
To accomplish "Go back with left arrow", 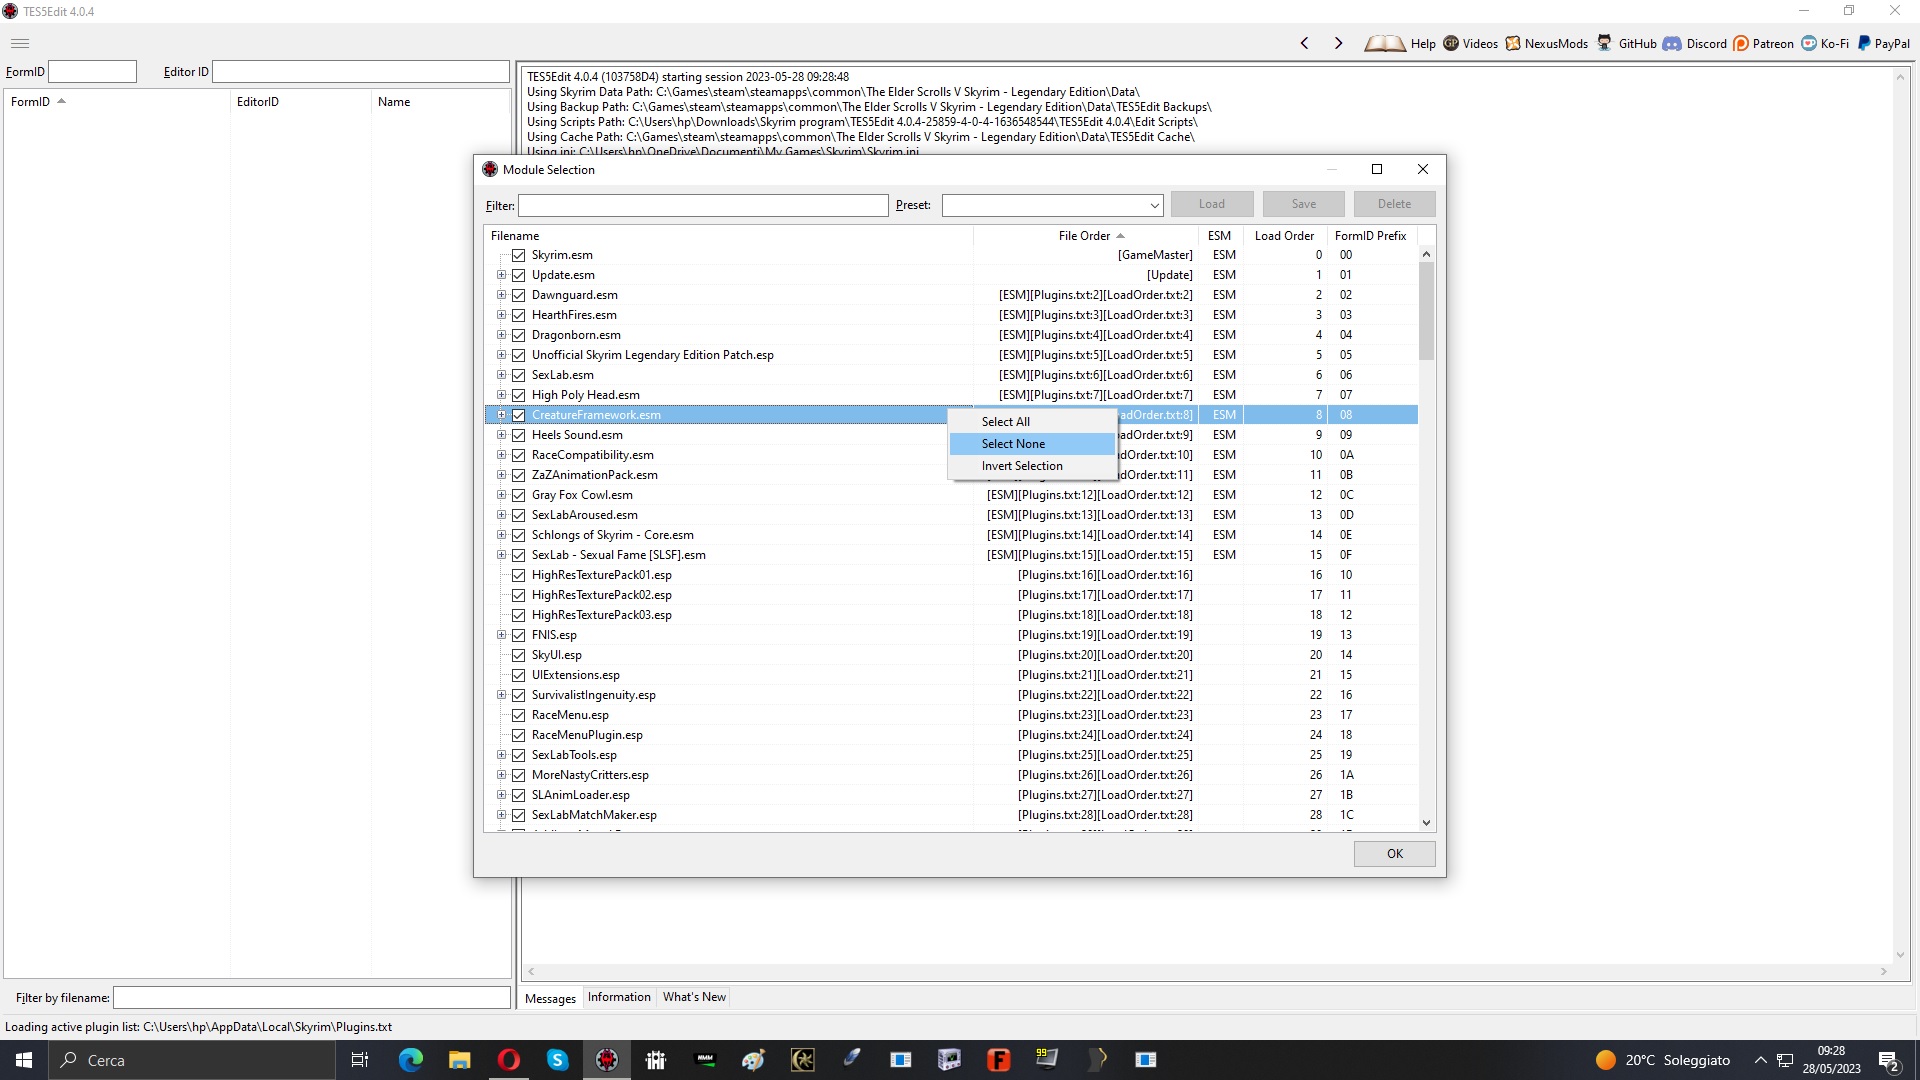I will click(1304, 43).
